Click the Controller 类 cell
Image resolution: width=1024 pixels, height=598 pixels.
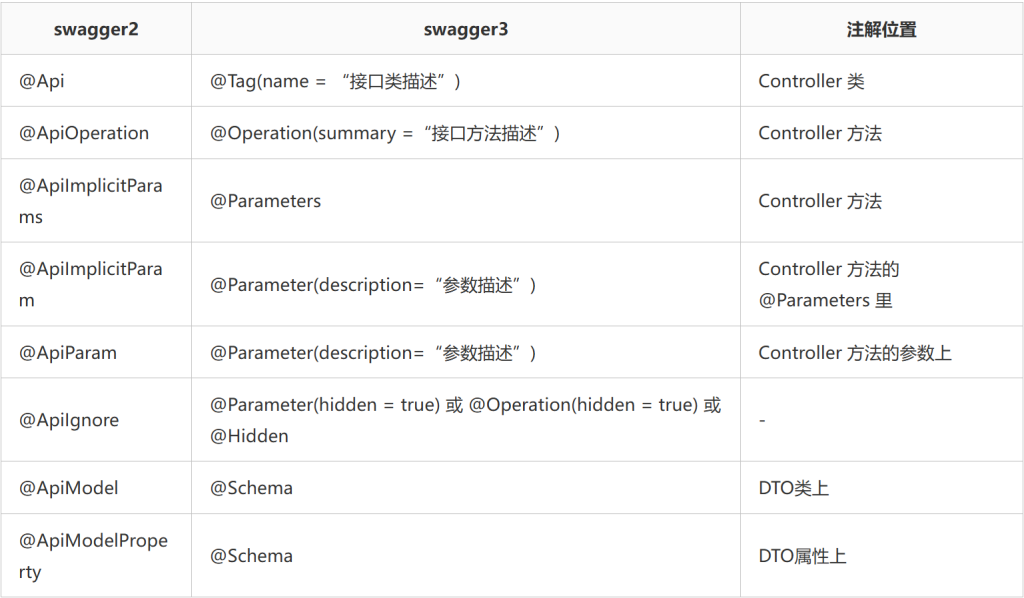click(882, 81)
